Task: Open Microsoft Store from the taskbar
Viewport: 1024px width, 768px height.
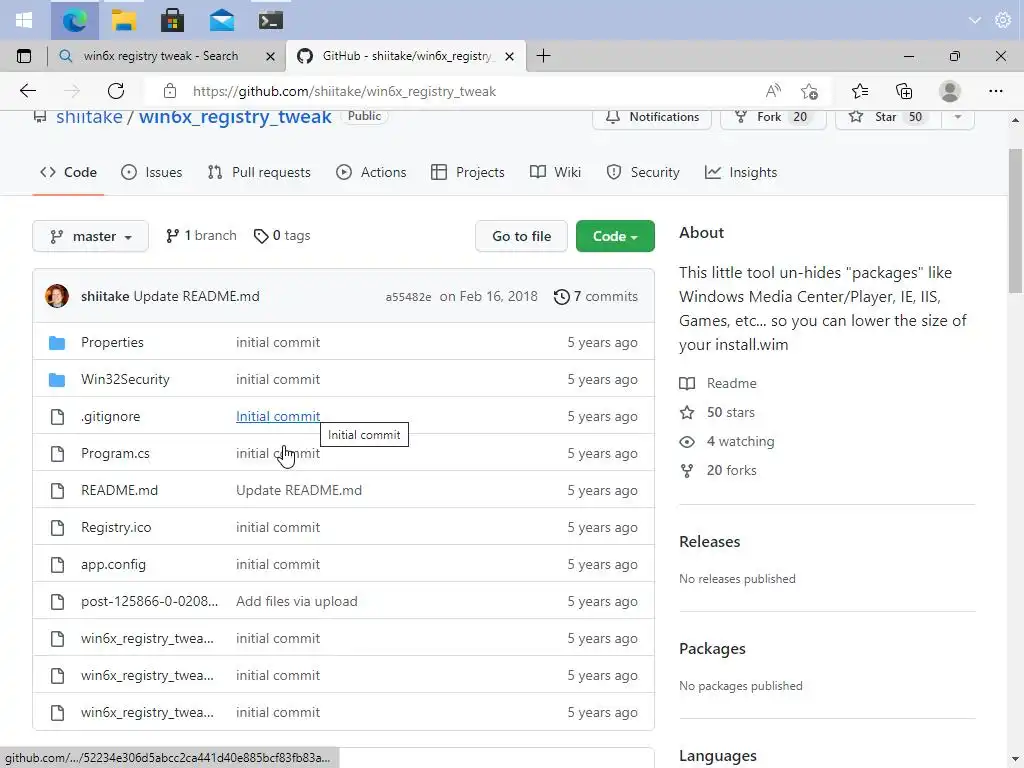Action: 172,20
